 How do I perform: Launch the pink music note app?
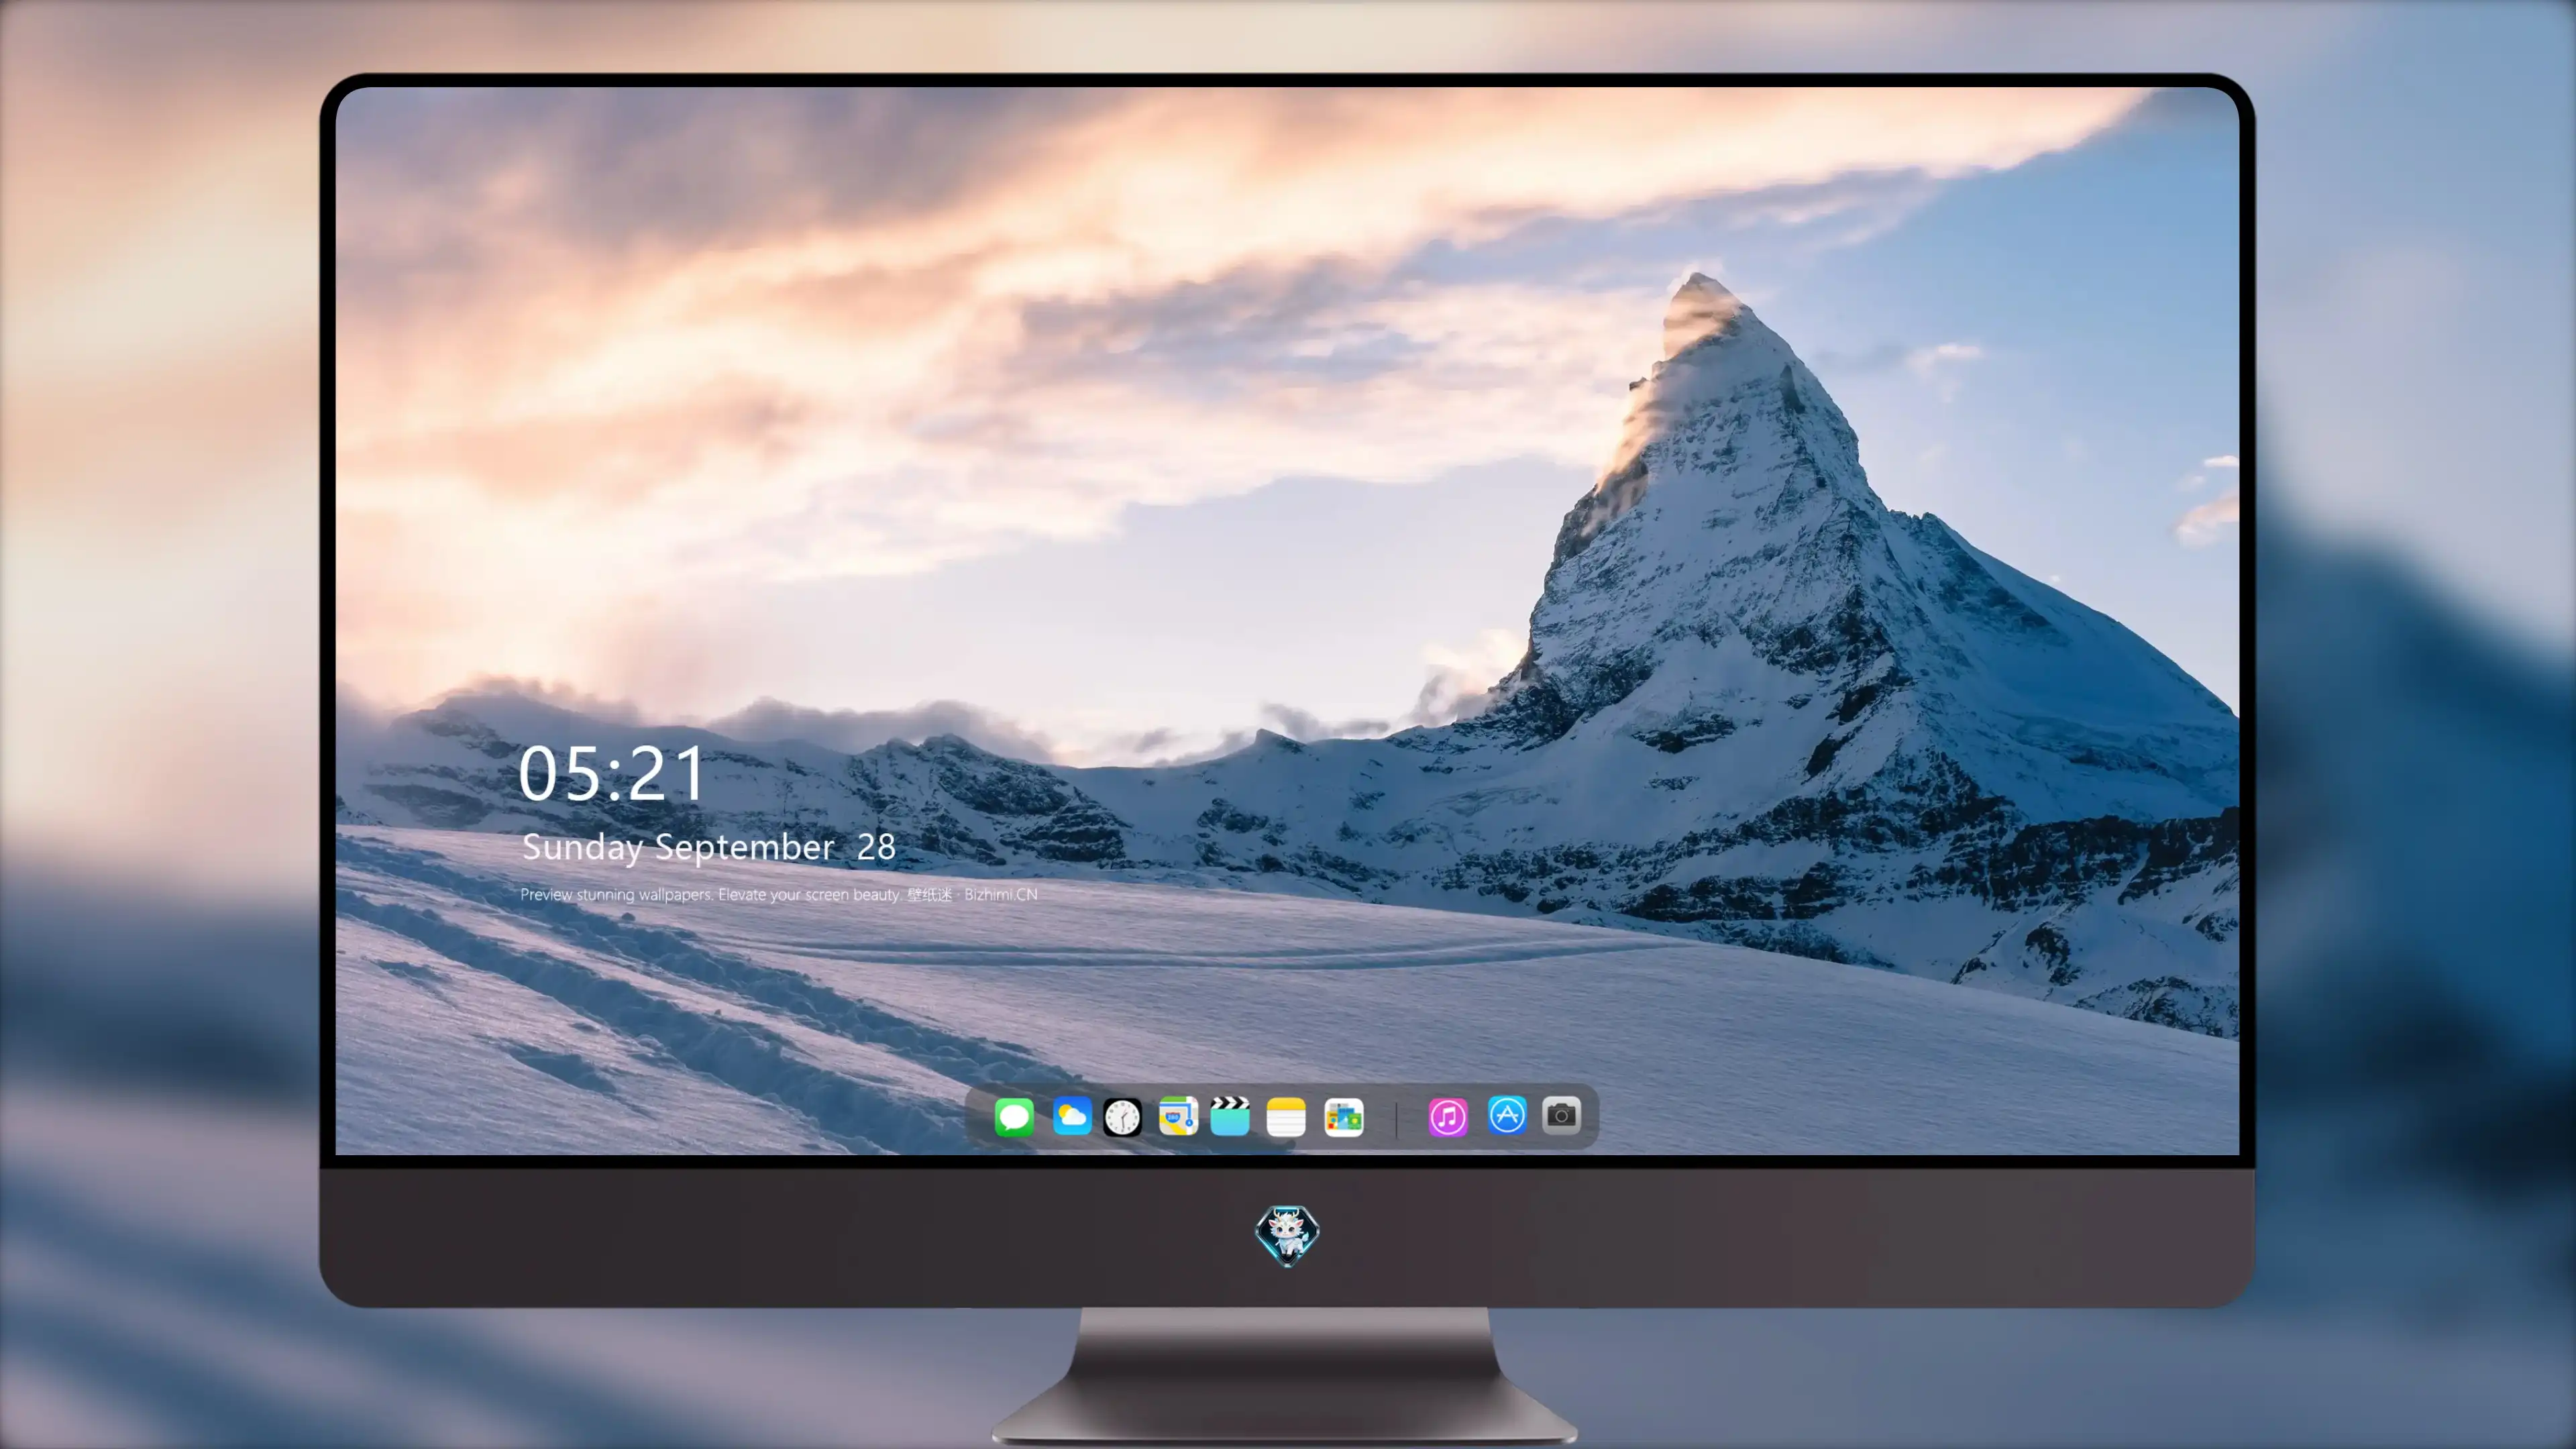pyautogui.click(x=1448, y=1117)
